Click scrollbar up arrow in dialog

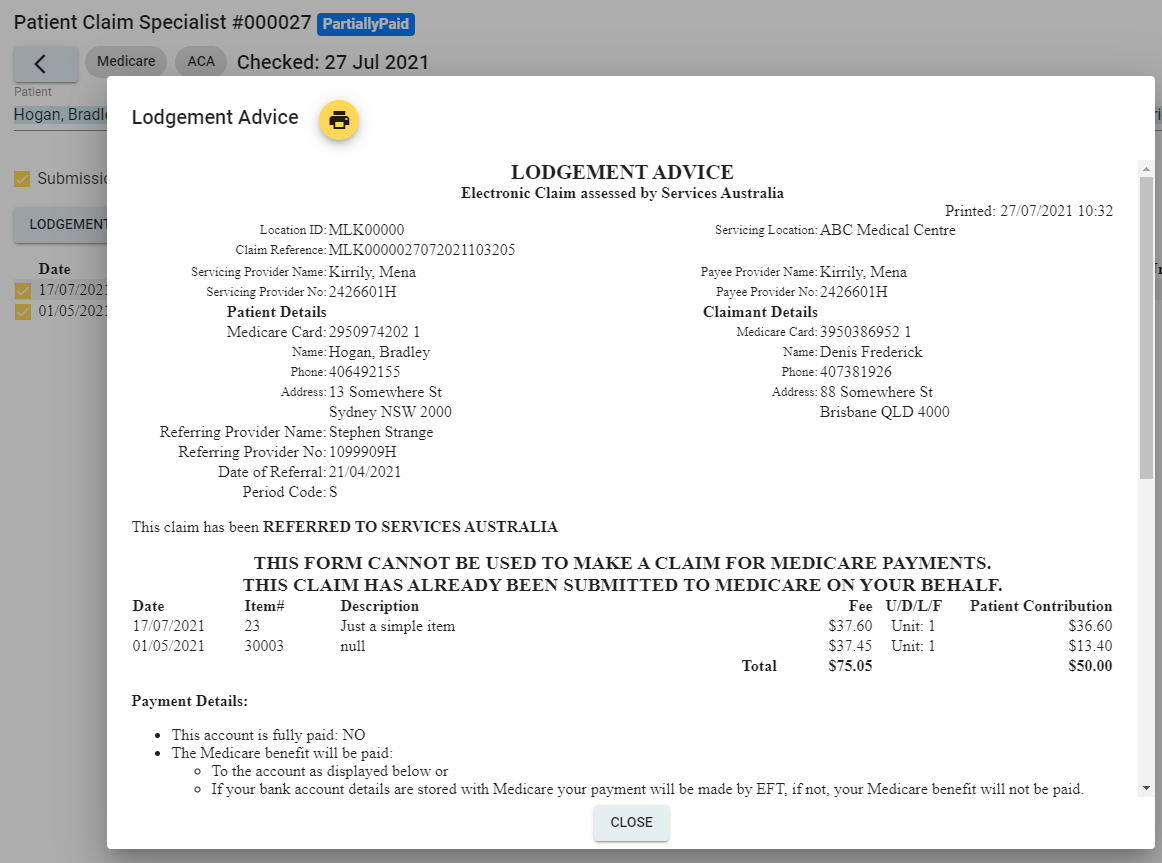coord(1146,169)
